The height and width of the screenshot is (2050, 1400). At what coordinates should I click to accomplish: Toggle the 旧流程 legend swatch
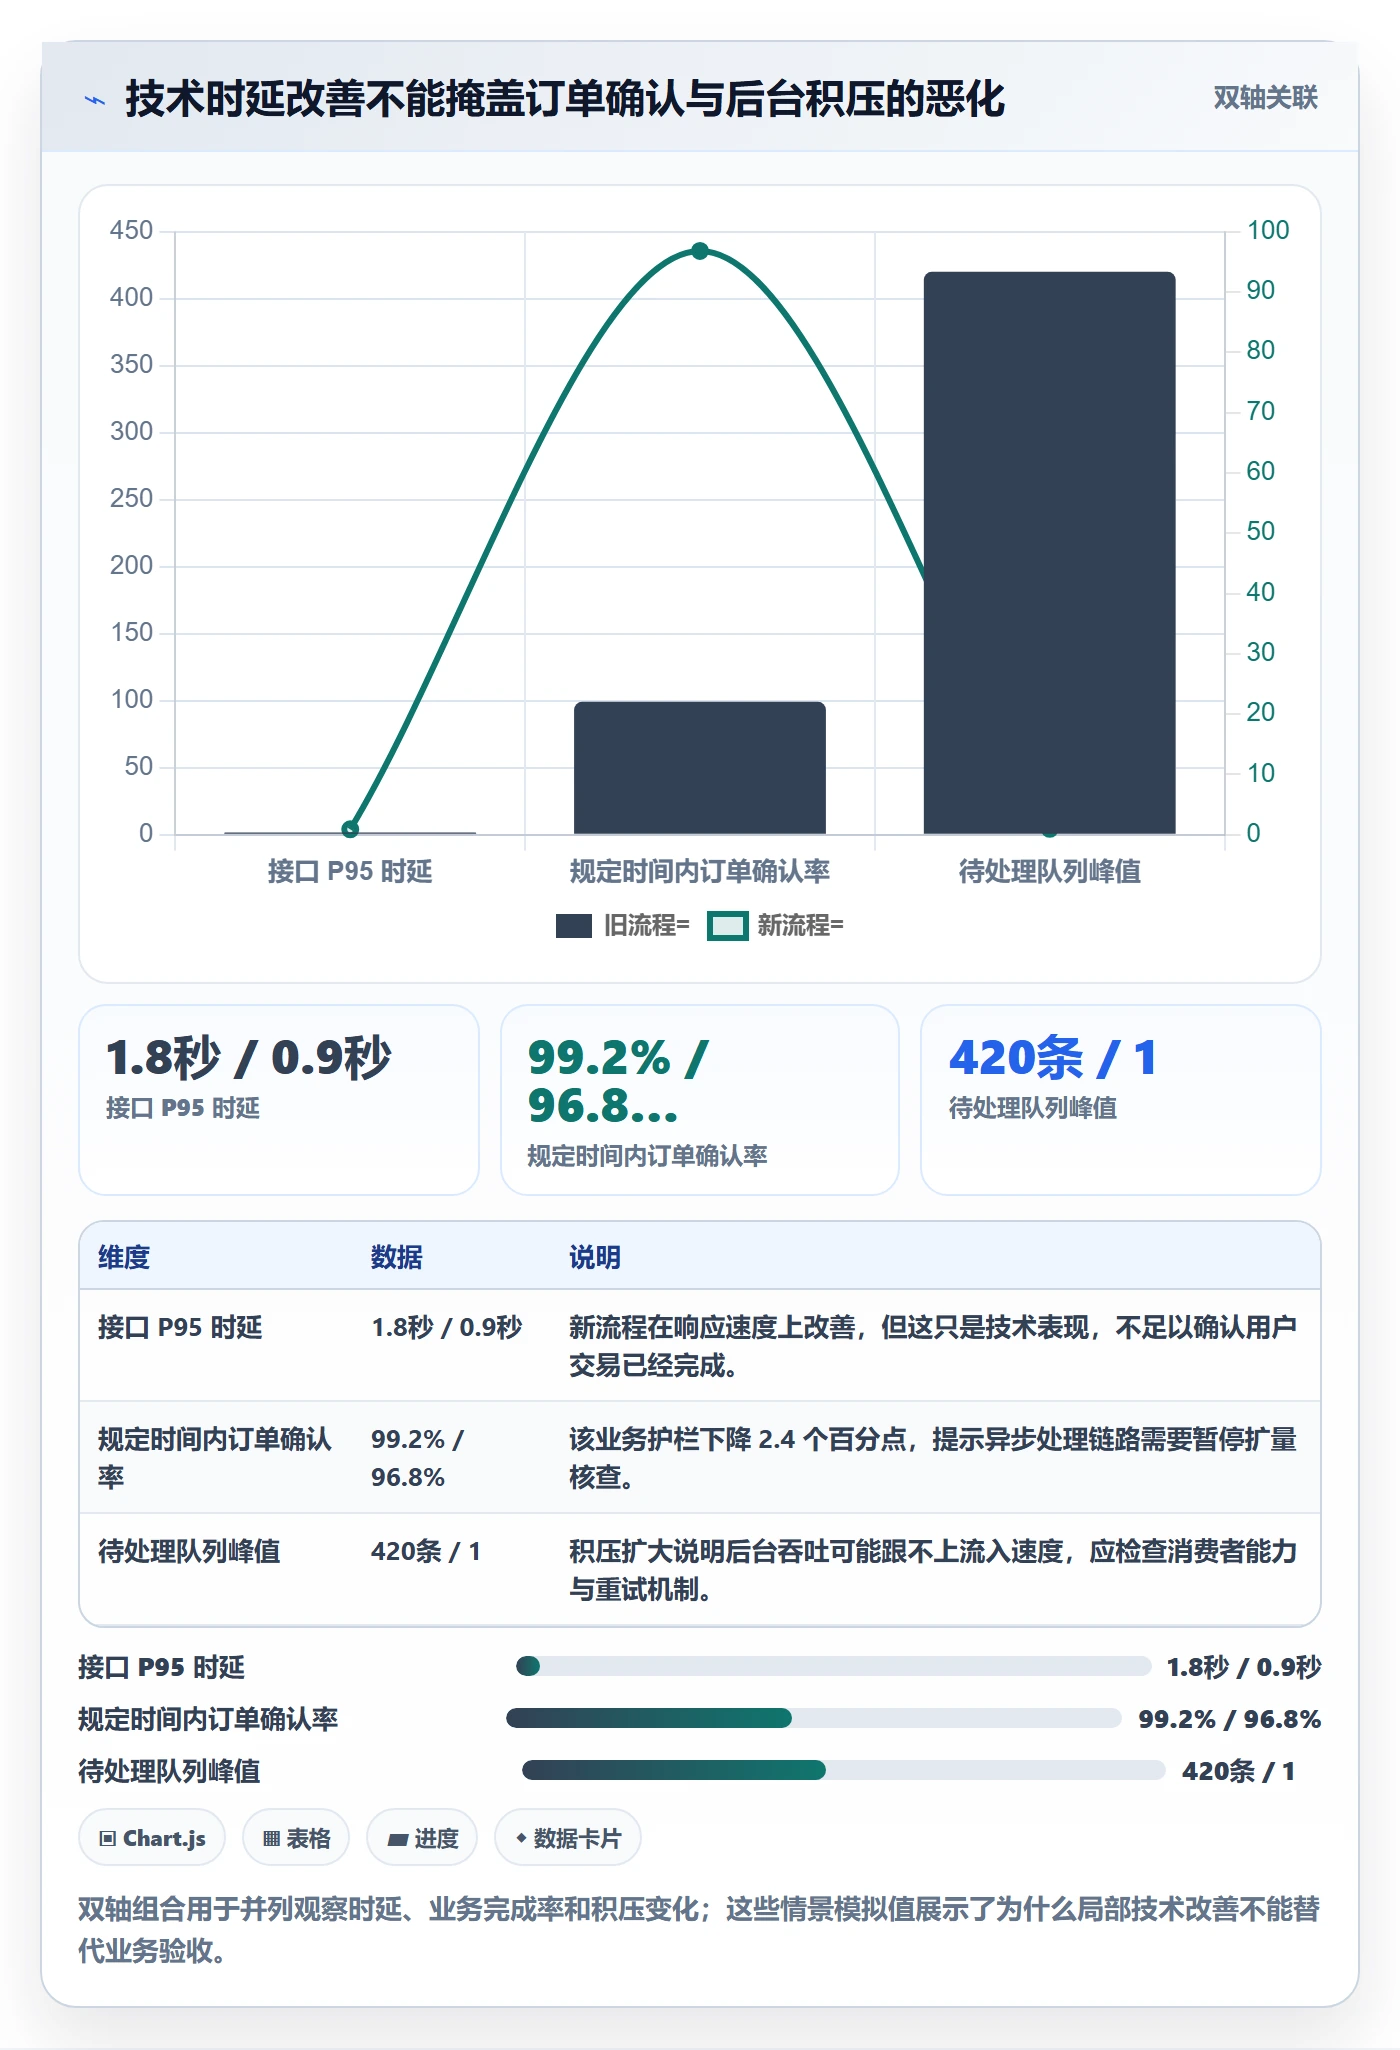coord(574,926)
